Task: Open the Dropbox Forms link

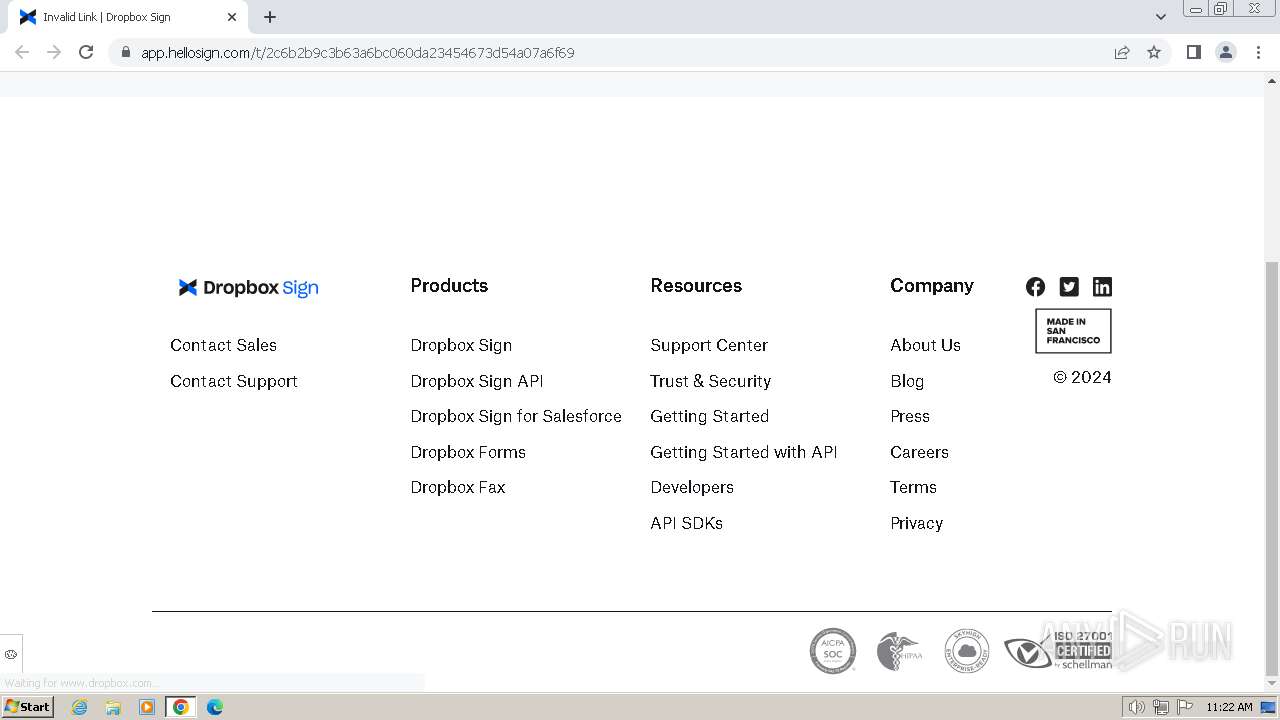Action: [468, 452]
